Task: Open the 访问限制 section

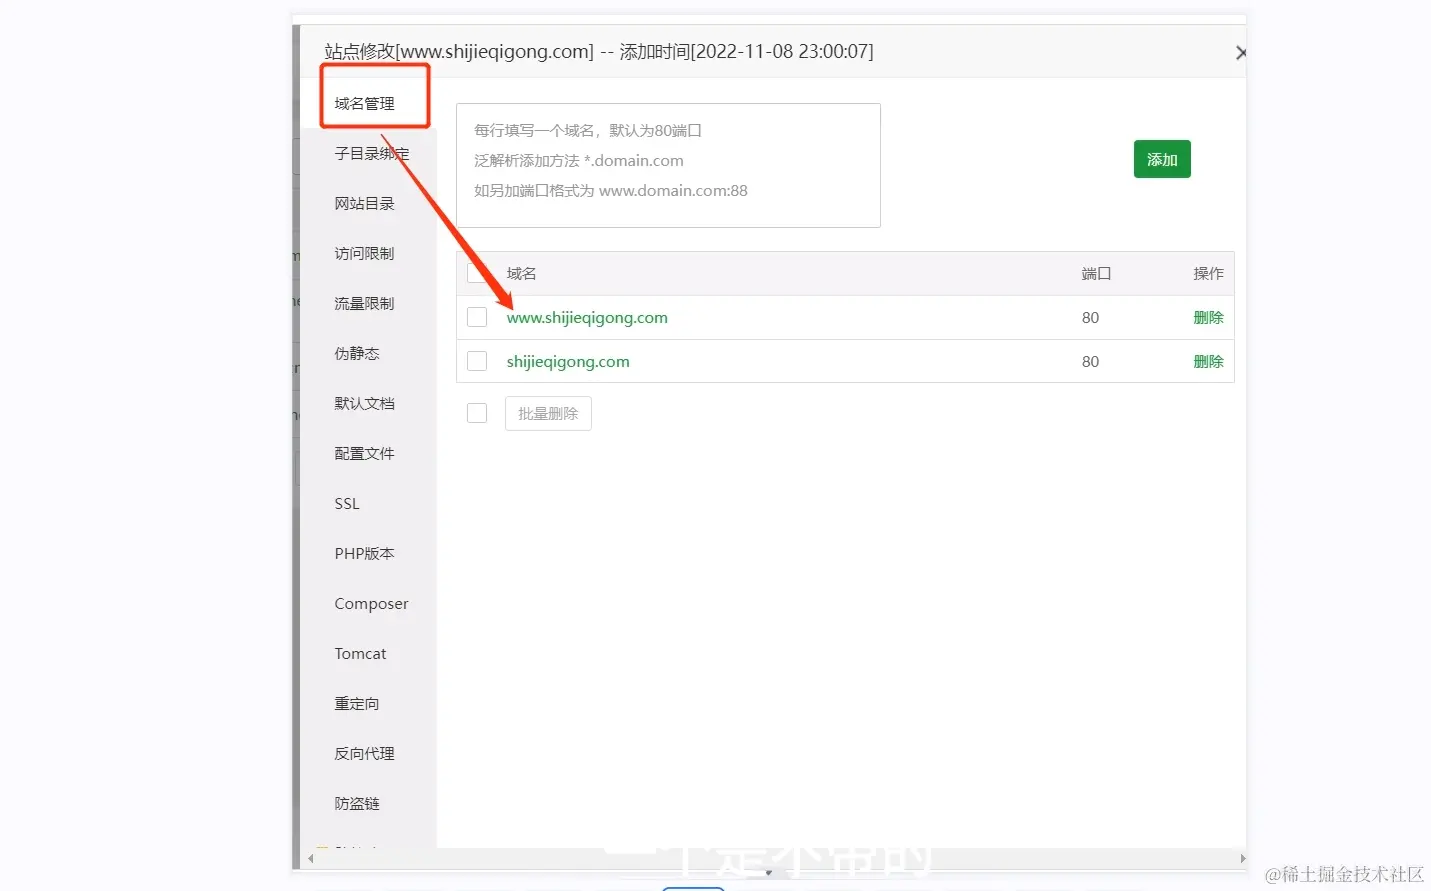Action: tap(363, 253)
